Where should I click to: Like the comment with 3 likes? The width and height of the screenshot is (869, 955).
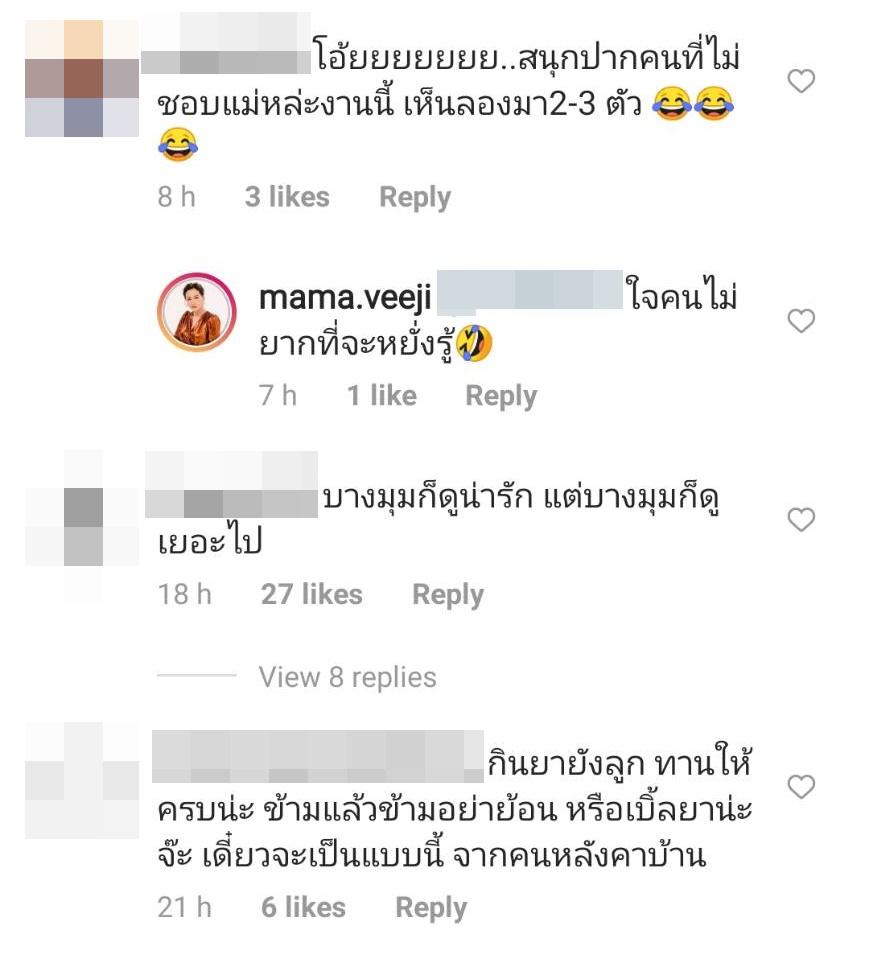[x=801, y=81]
